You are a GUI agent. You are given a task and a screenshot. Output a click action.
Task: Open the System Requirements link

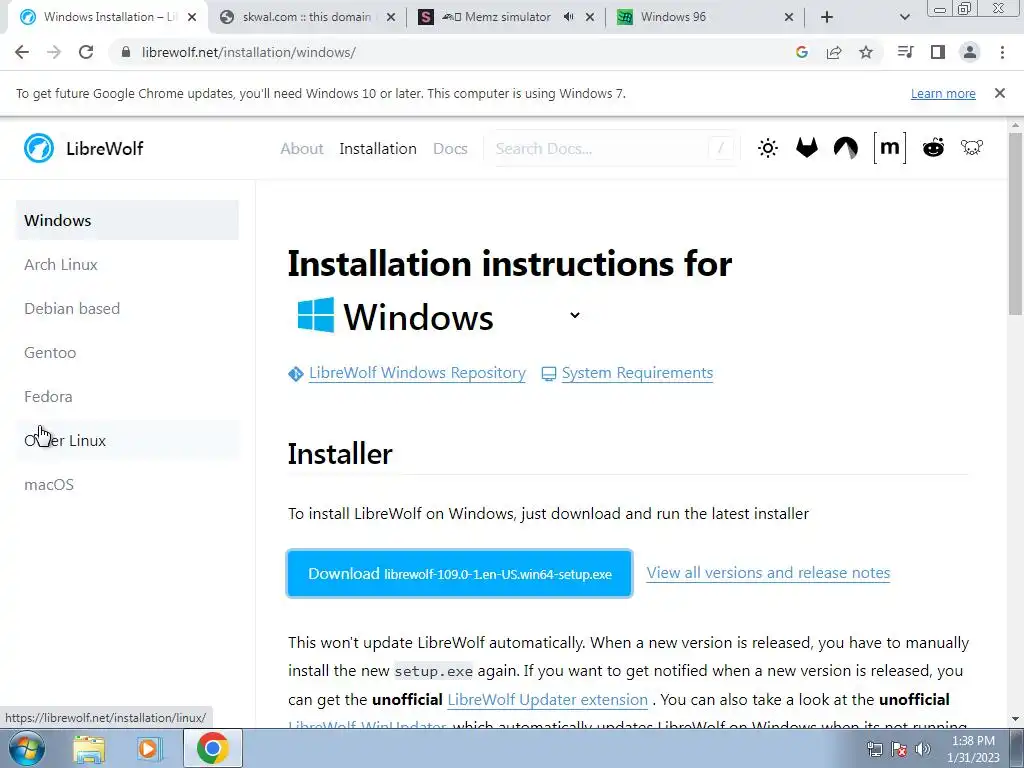[637, 373]
